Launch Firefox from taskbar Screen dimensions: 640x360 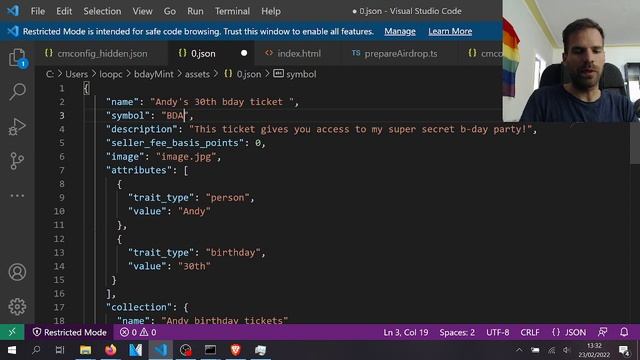click(111, 350)
